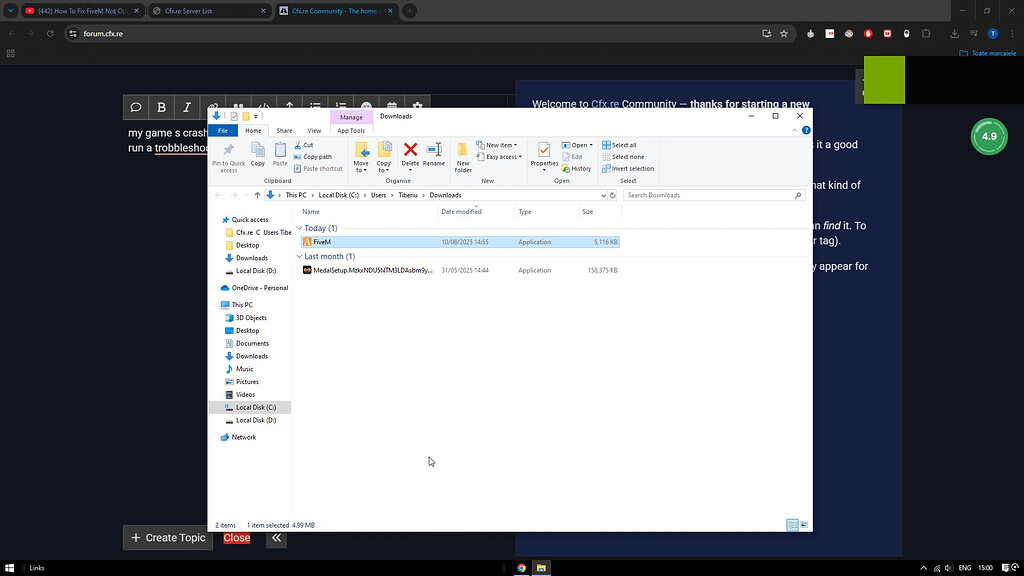The image size is (1024, 576).
Task: Switch to the View ribbon tab
Action: 314,130
